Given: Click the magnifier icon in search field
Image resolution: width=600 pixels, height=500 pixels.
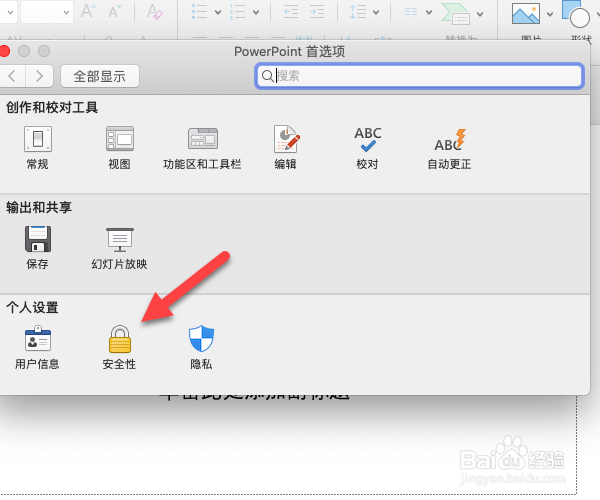Looking at the screenshot, I should pyautogui.click(x=267, y=76).
